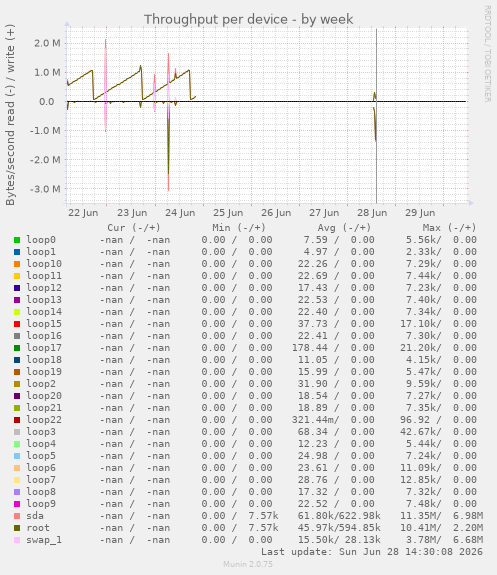Click the 'Cur (-/+)' column header
497x575 pixels.
coord(134,228)
